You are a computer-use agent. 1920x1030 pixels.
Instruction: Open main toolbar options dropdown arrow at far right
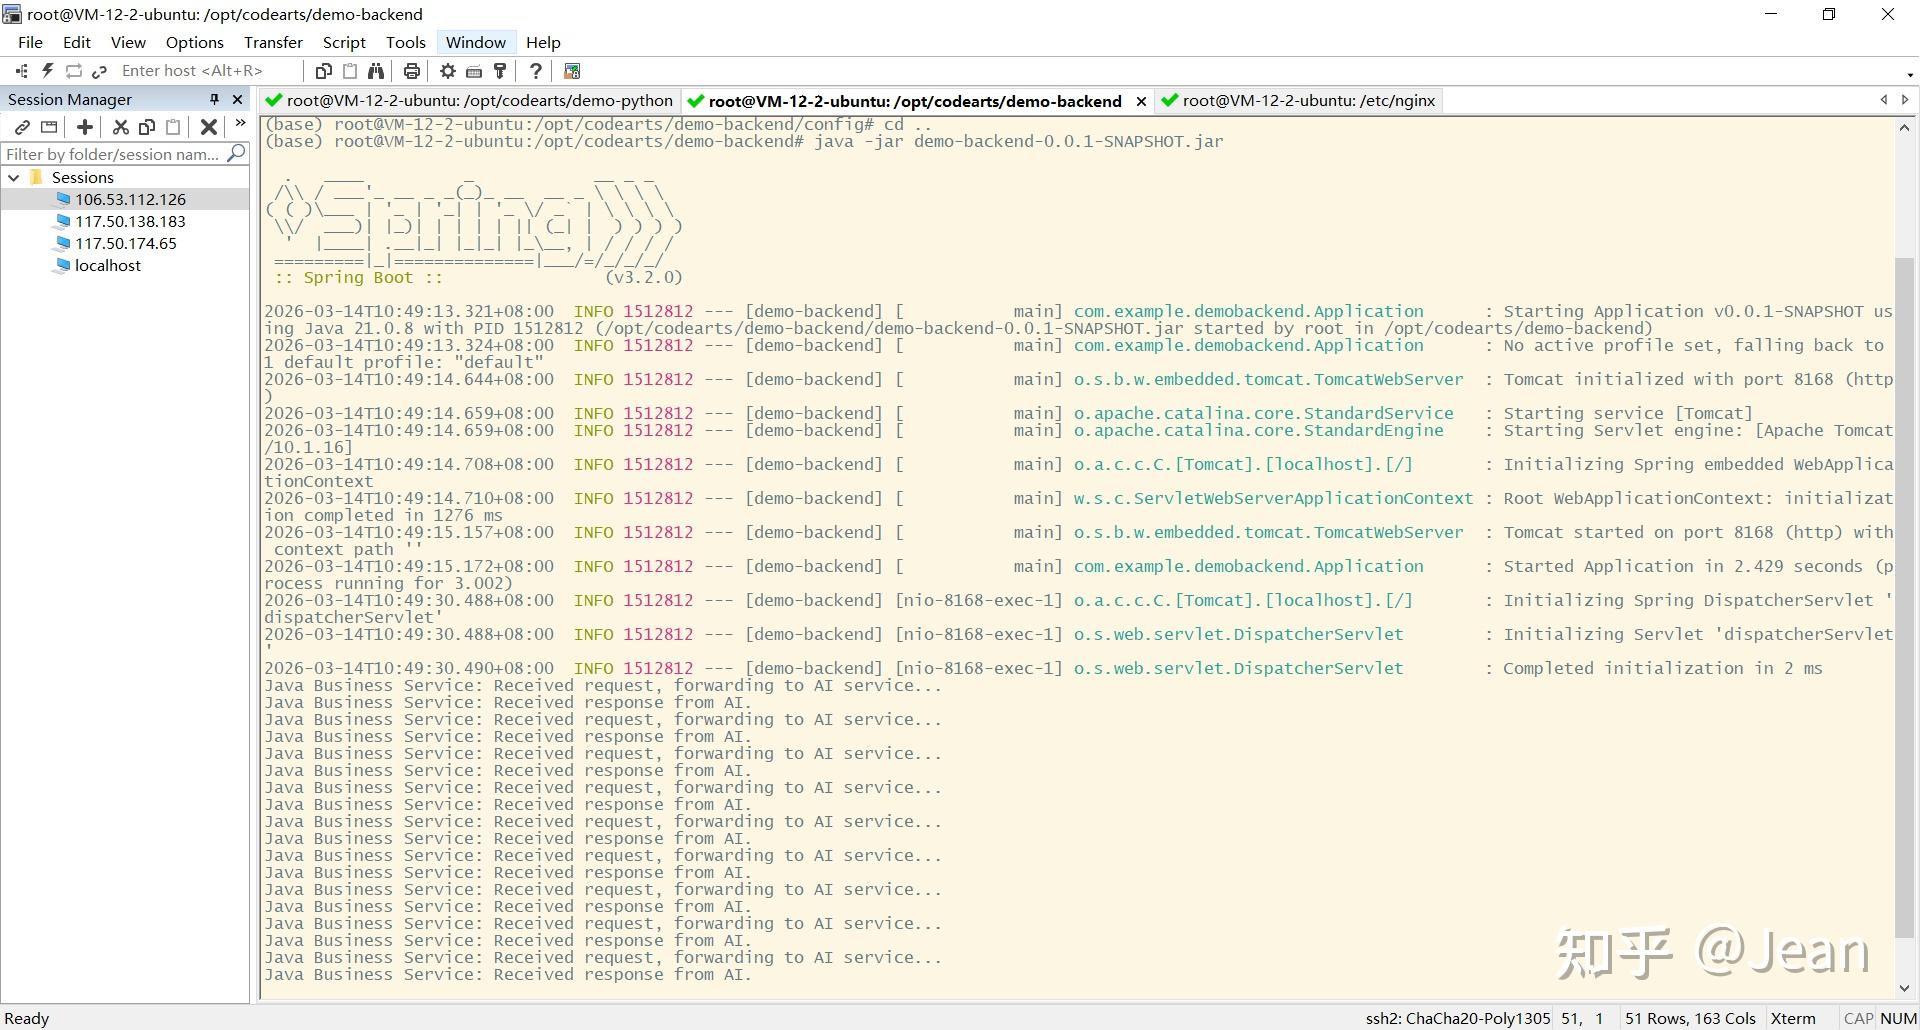click(x=1910, y=74)
